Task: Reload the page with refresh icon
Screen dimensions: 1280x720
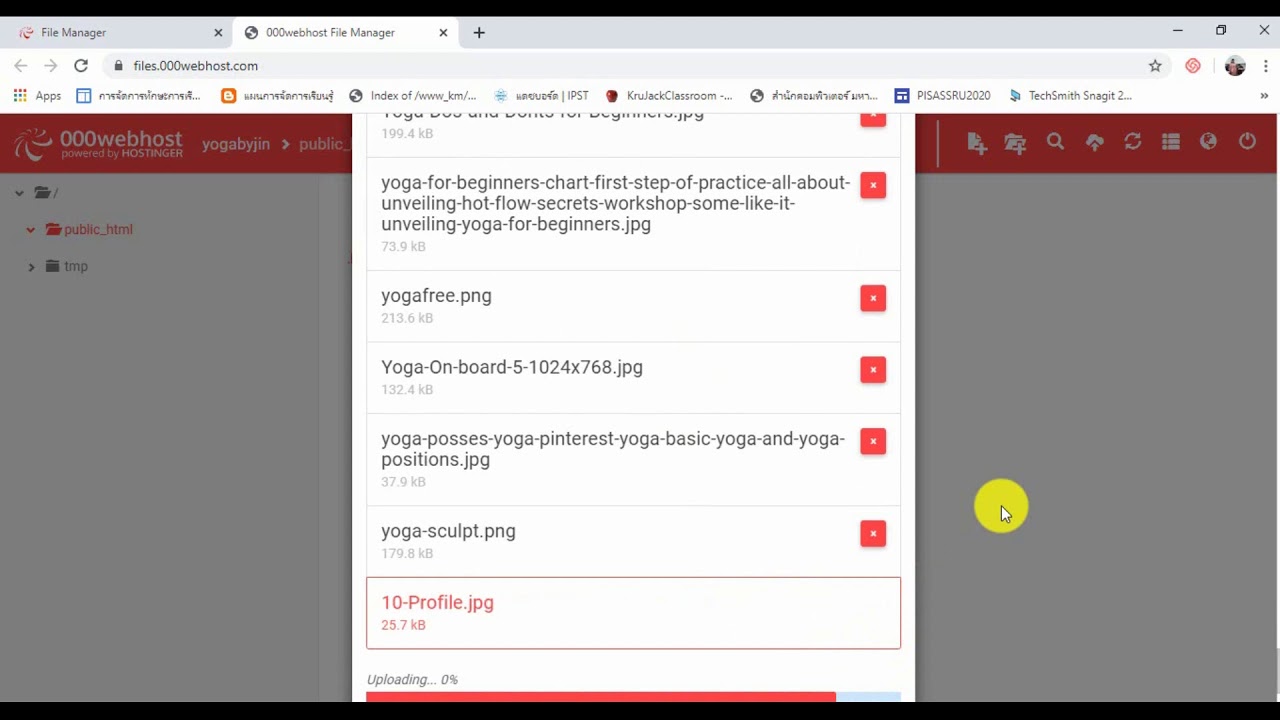Action: coord(81,66)
